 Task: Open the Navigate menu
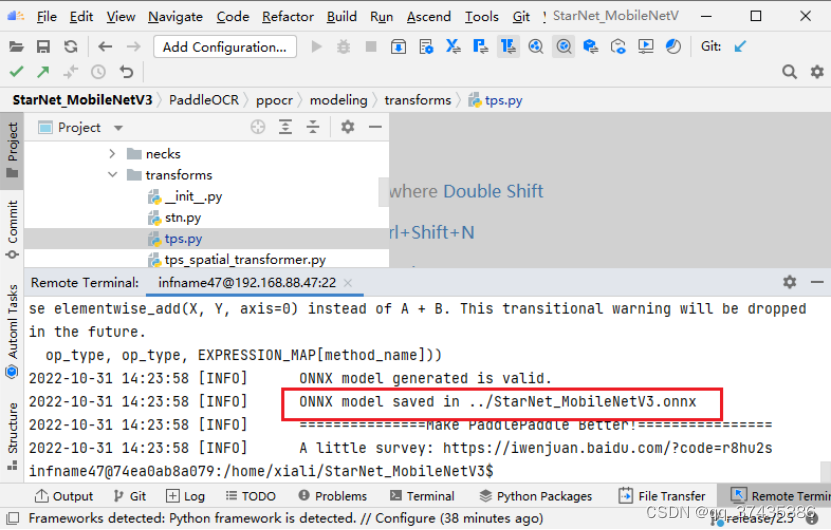click(175, 17)
